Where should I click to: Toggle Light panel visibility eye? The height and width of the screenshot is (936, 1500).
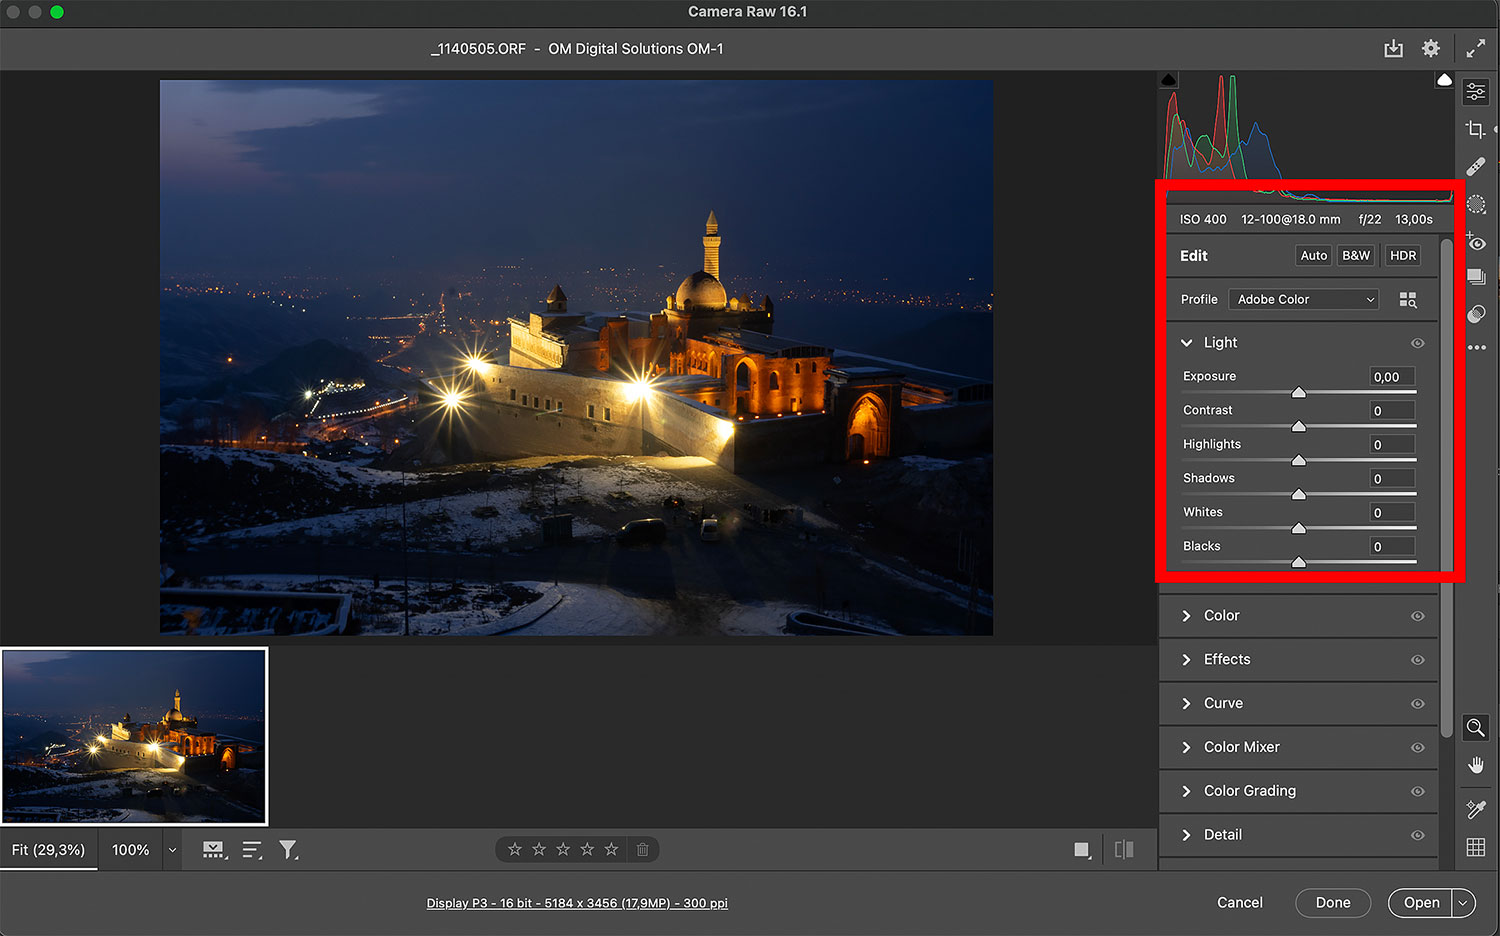pyautogui.click(x=1417, y=343)
